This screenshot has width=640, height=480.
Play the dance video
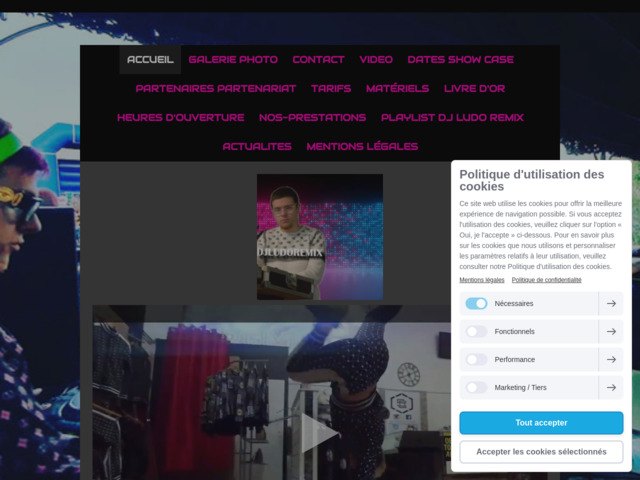[319, 432]
